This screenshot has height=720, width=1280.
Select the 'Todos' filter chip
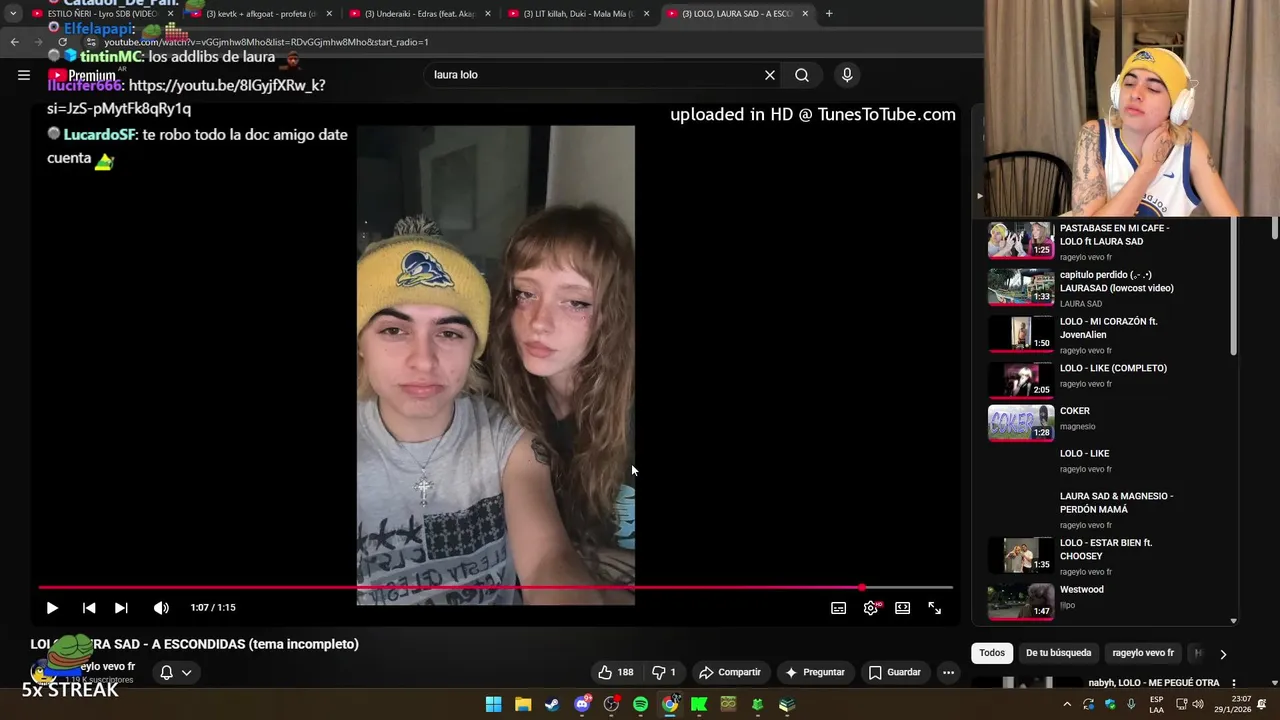point(992,653)
